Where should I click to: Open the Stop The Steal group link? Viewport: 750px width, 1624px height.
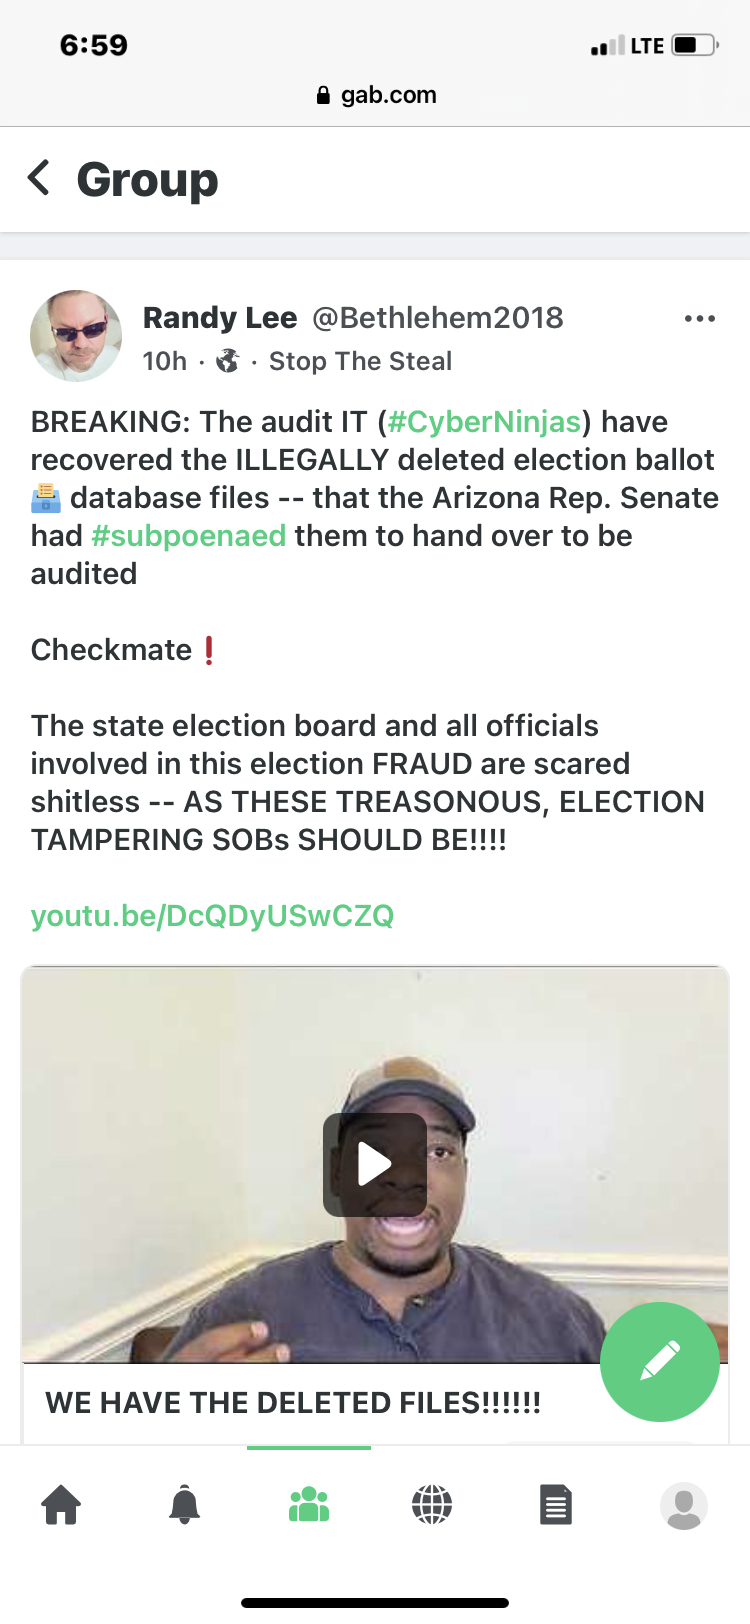coord(360,361)
